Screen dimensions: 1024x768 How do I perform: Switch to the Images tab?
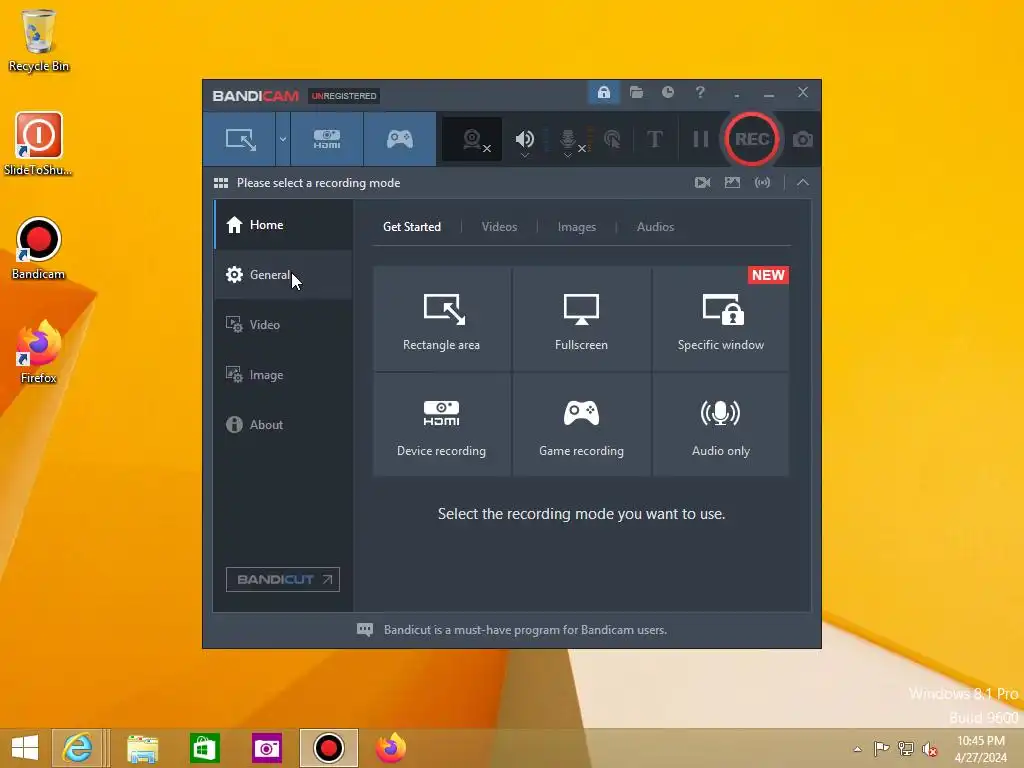[577, 227]
